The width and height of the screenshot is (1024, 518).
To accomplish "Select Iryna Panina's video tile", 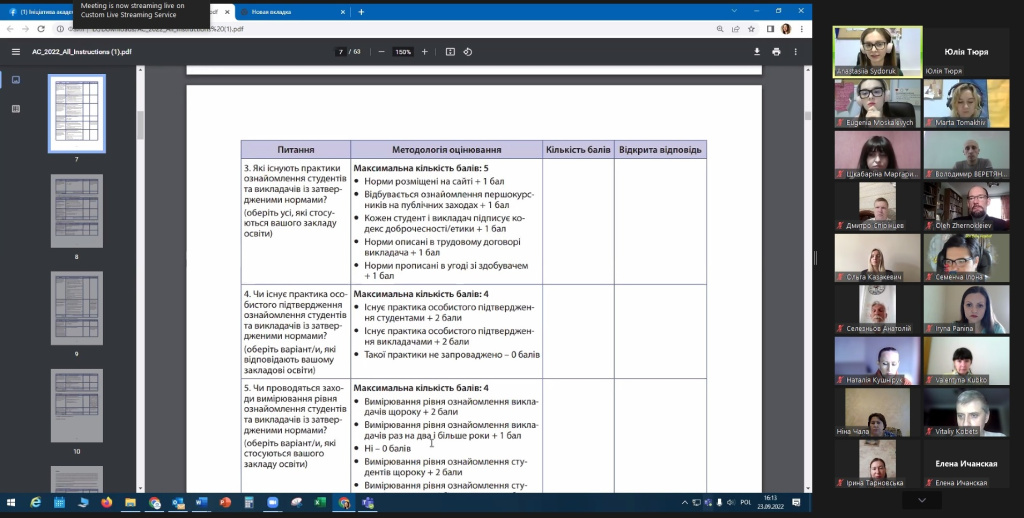I will pyautogui.click(x=966, y=310).
